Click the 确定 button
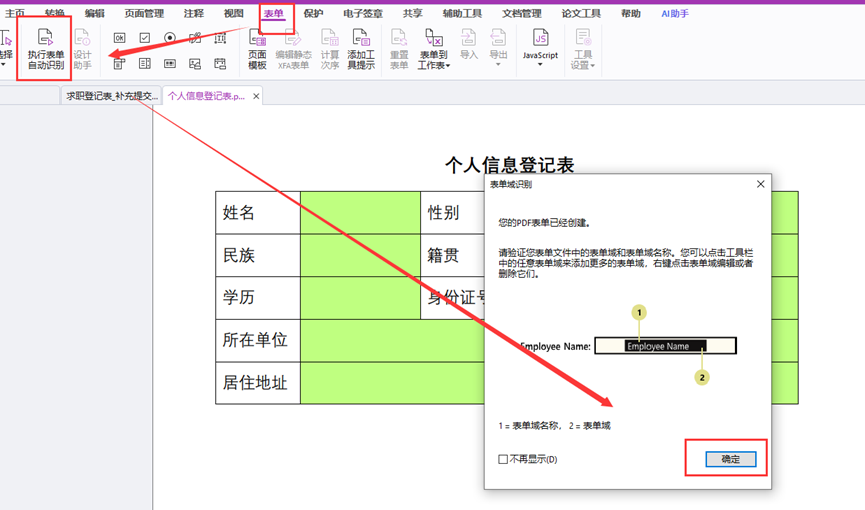 (x=730, y=459)
